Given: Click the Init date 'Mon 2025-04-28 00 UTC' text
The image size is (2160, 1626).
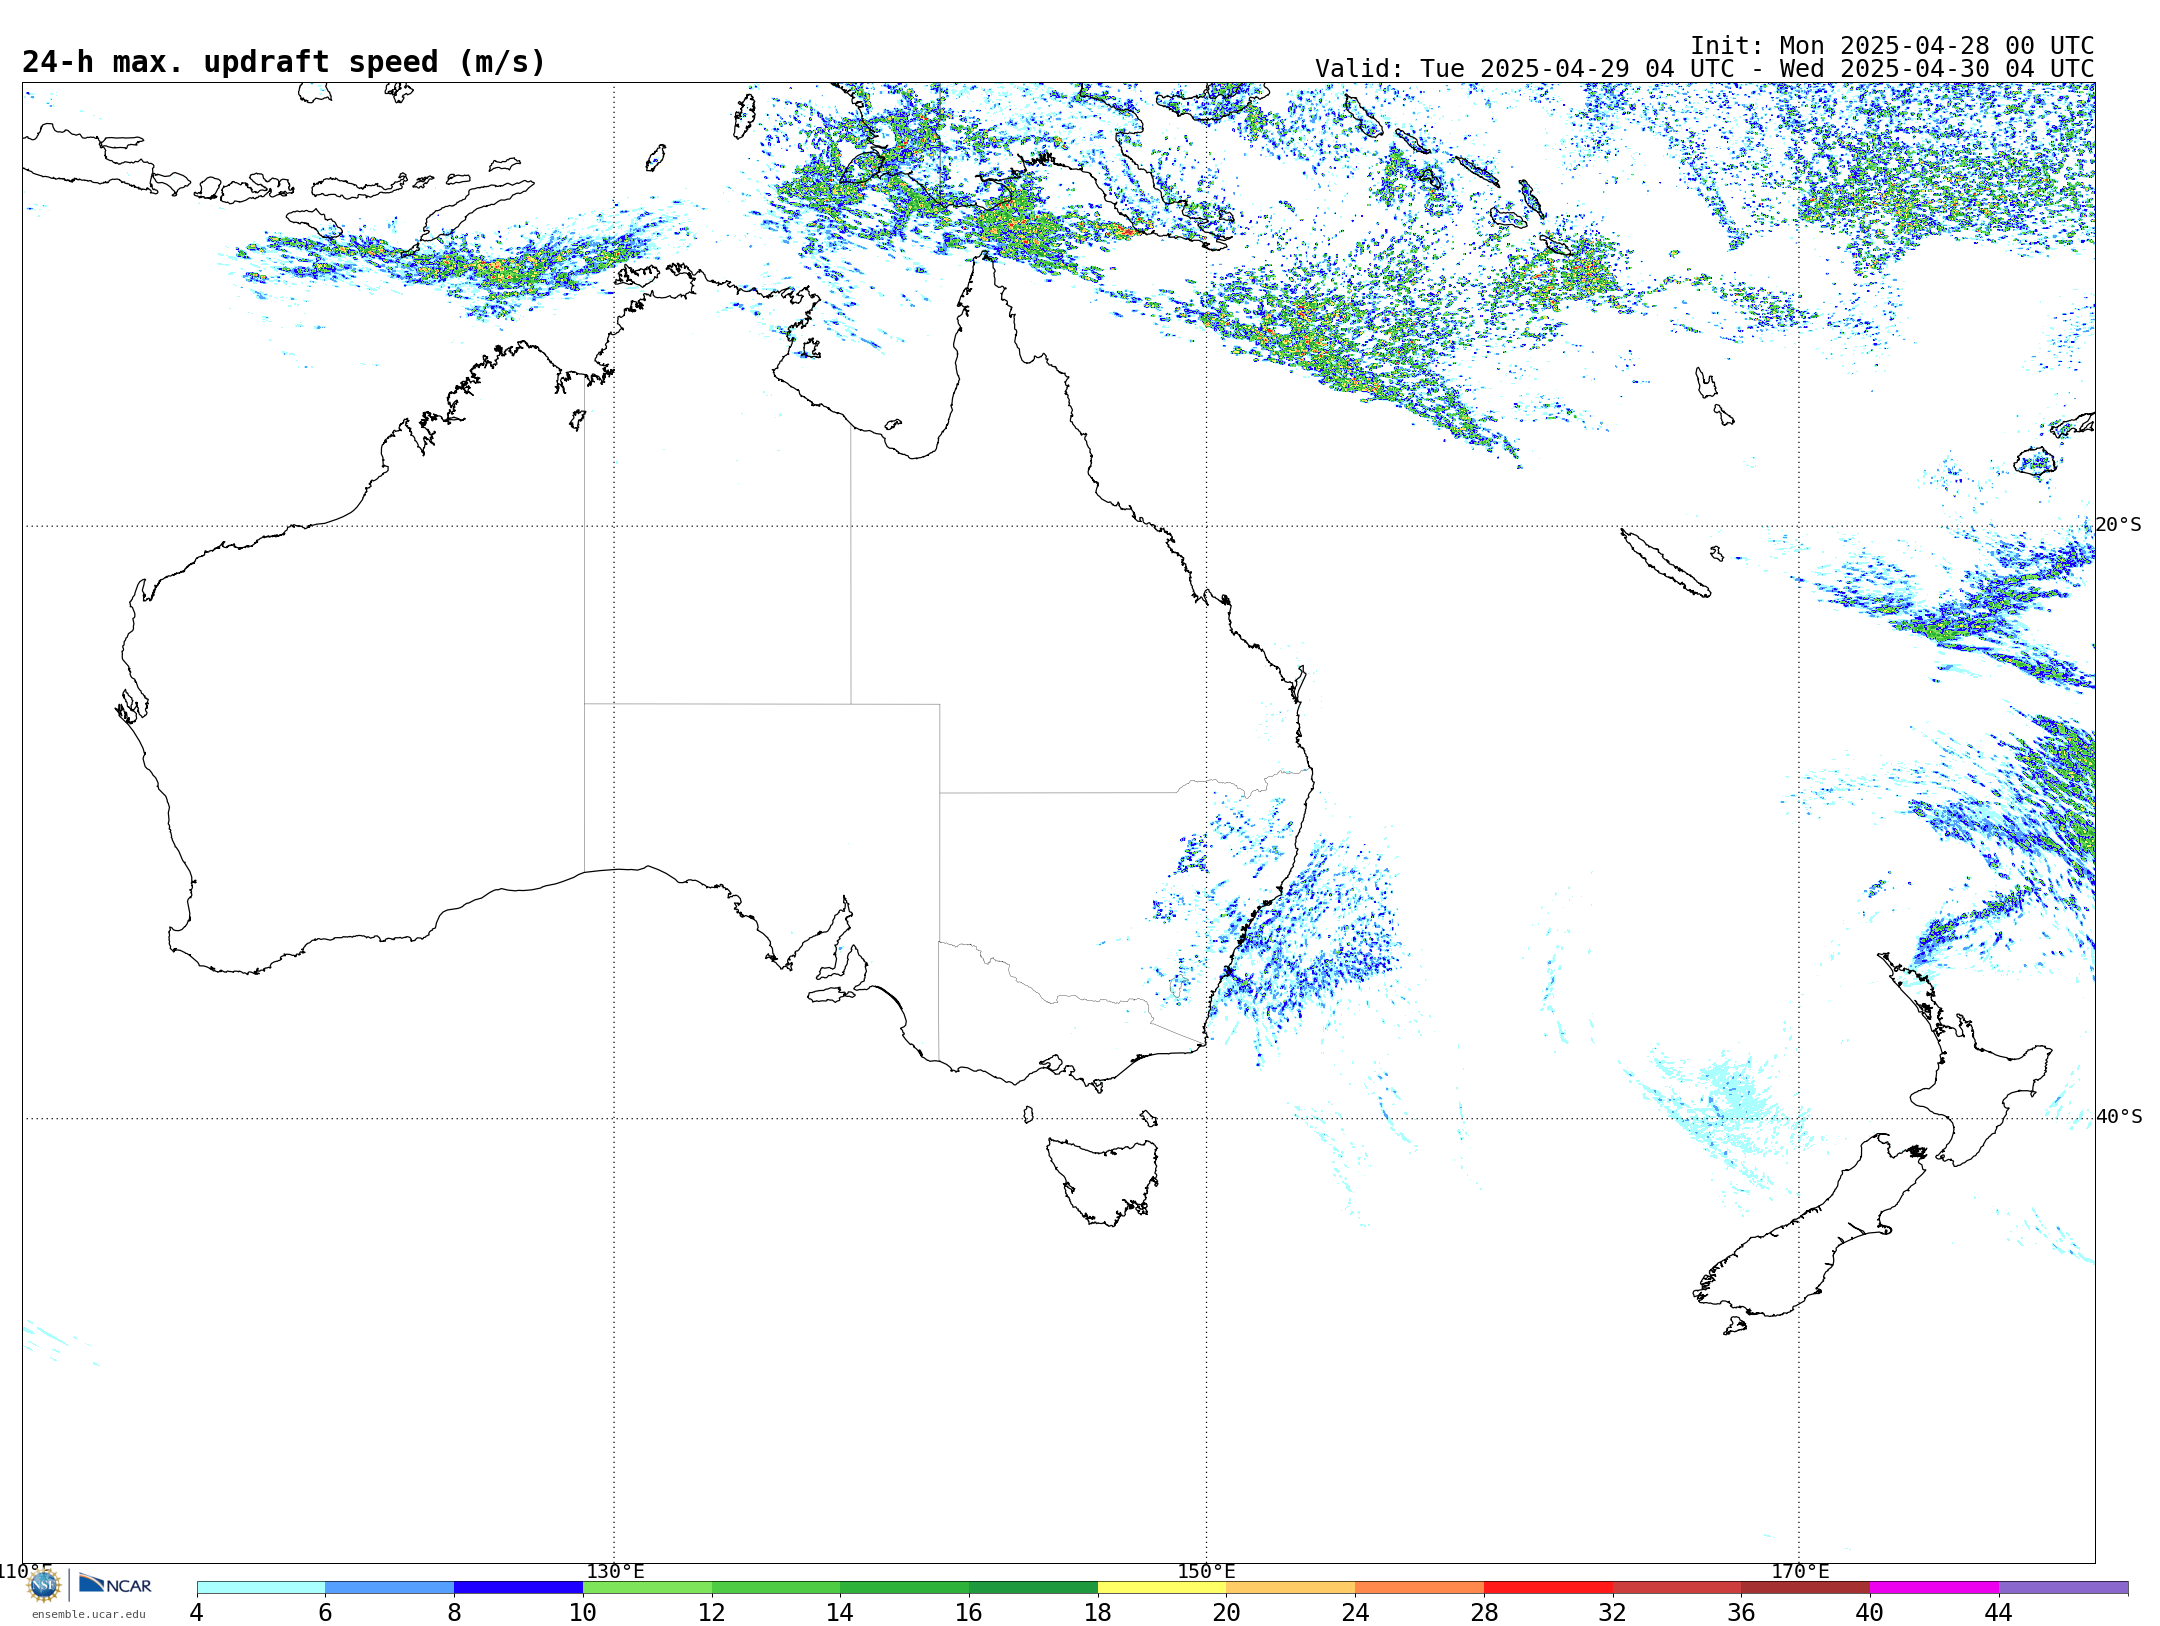Looking at the screenshot, I should click(1937, 46).
